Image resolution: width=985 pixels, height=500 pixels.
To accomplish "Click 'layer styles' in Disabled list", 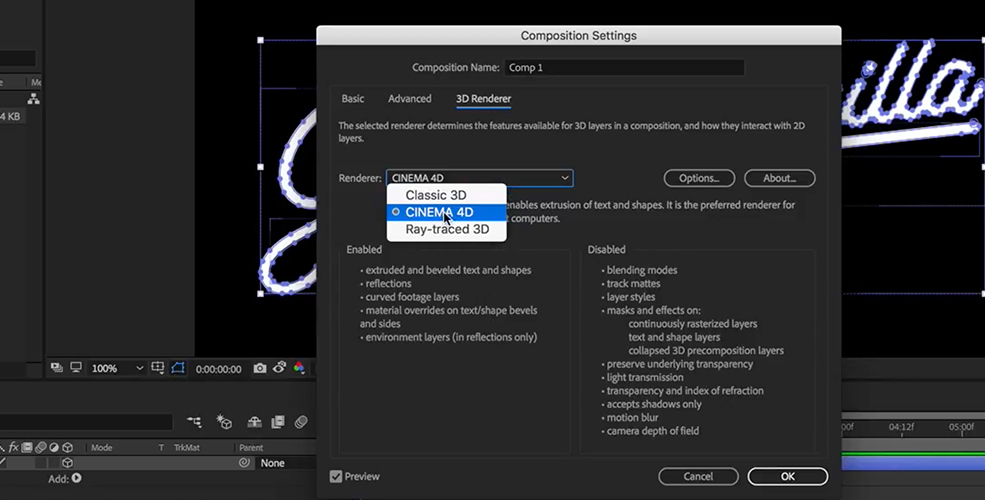I will pos(631,297).
